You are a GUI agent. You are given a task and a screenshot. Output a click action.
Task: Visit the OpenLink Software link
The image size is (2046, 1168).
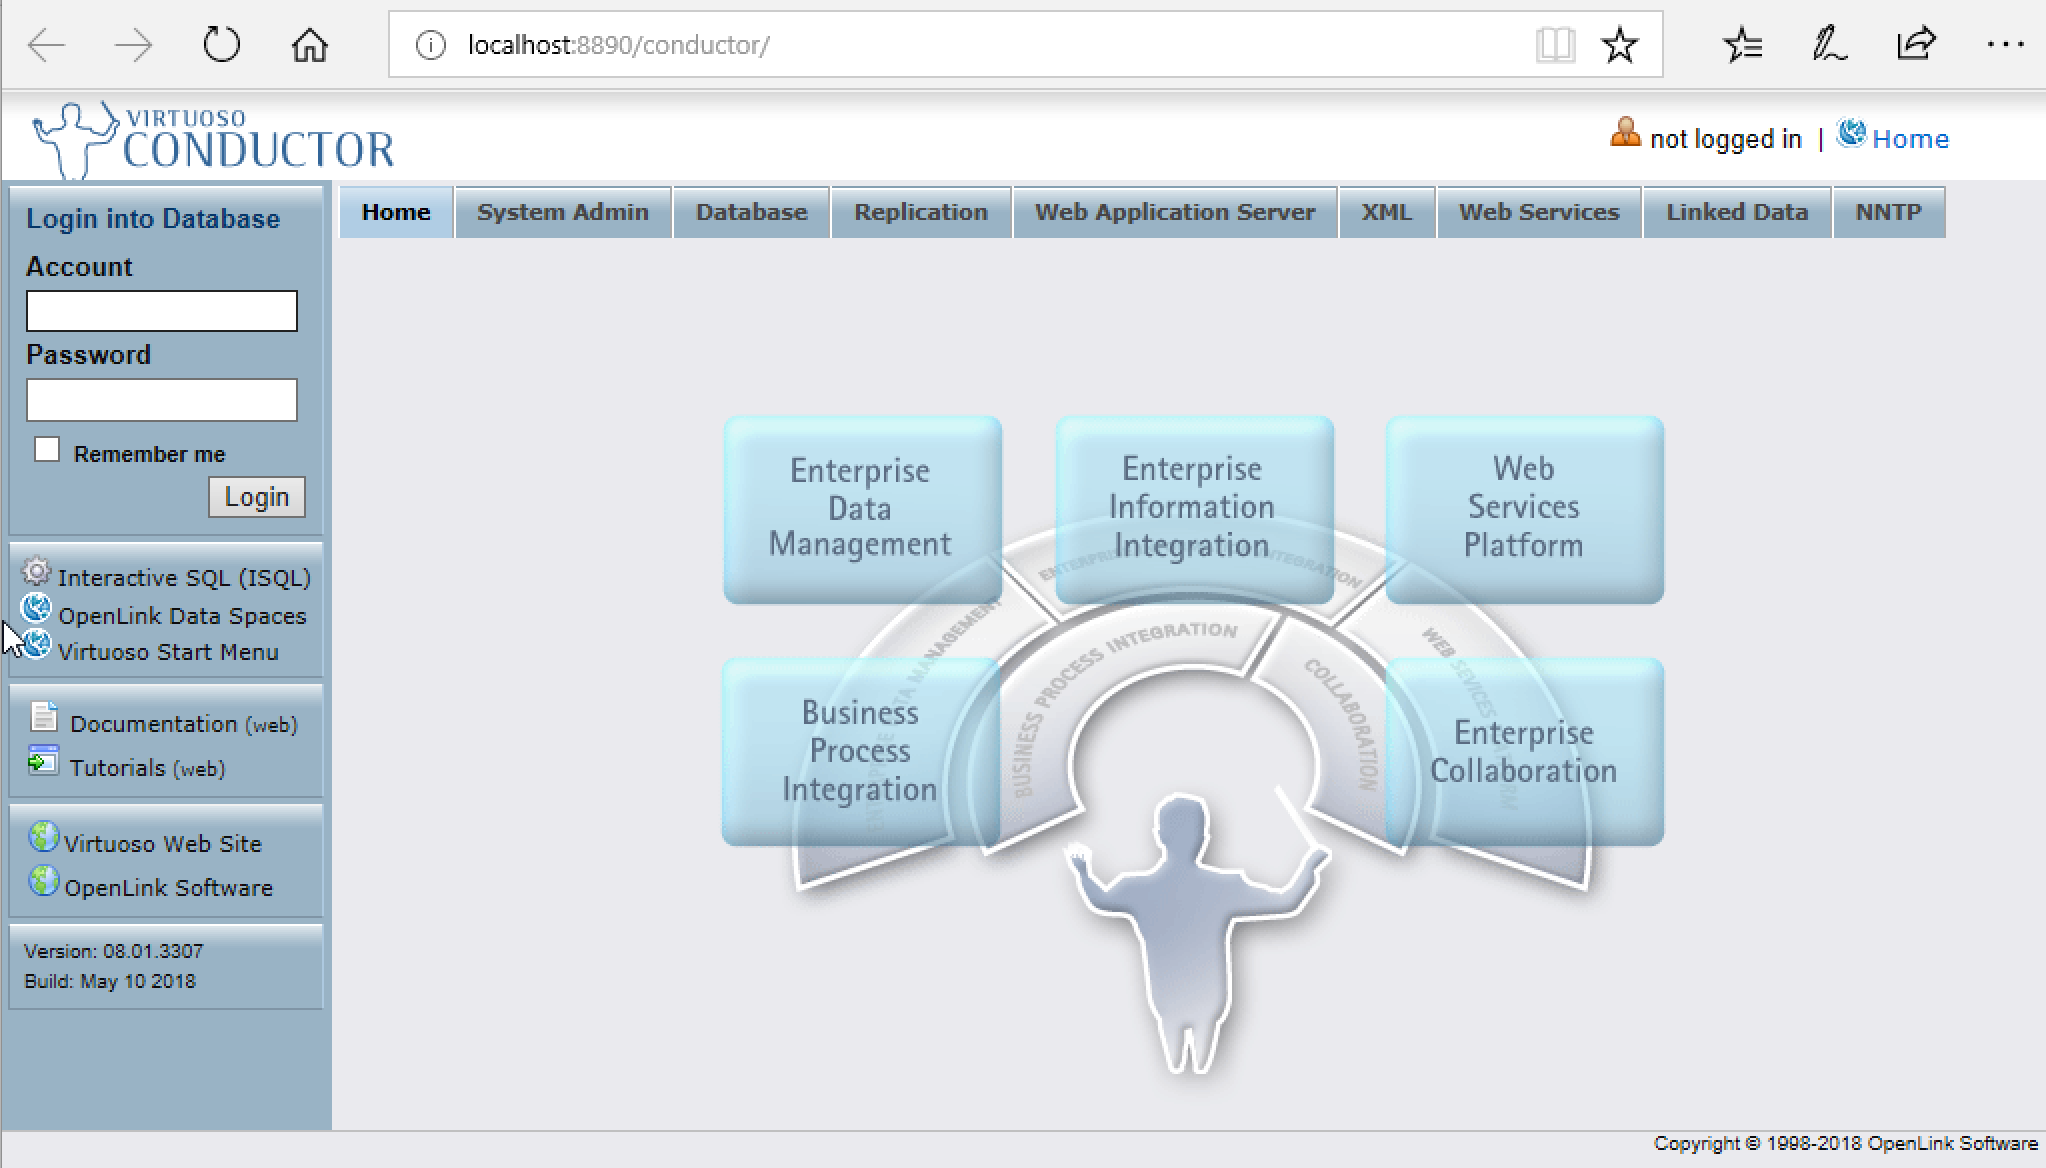click(x=168, y=888)
